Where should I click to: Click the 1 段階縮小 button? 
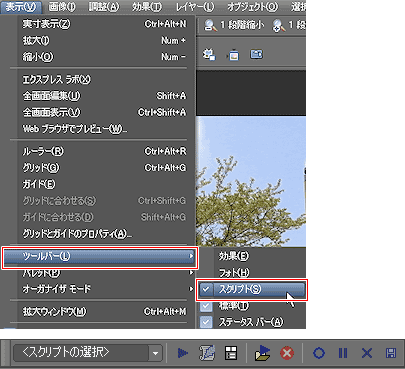click(235, 25)
